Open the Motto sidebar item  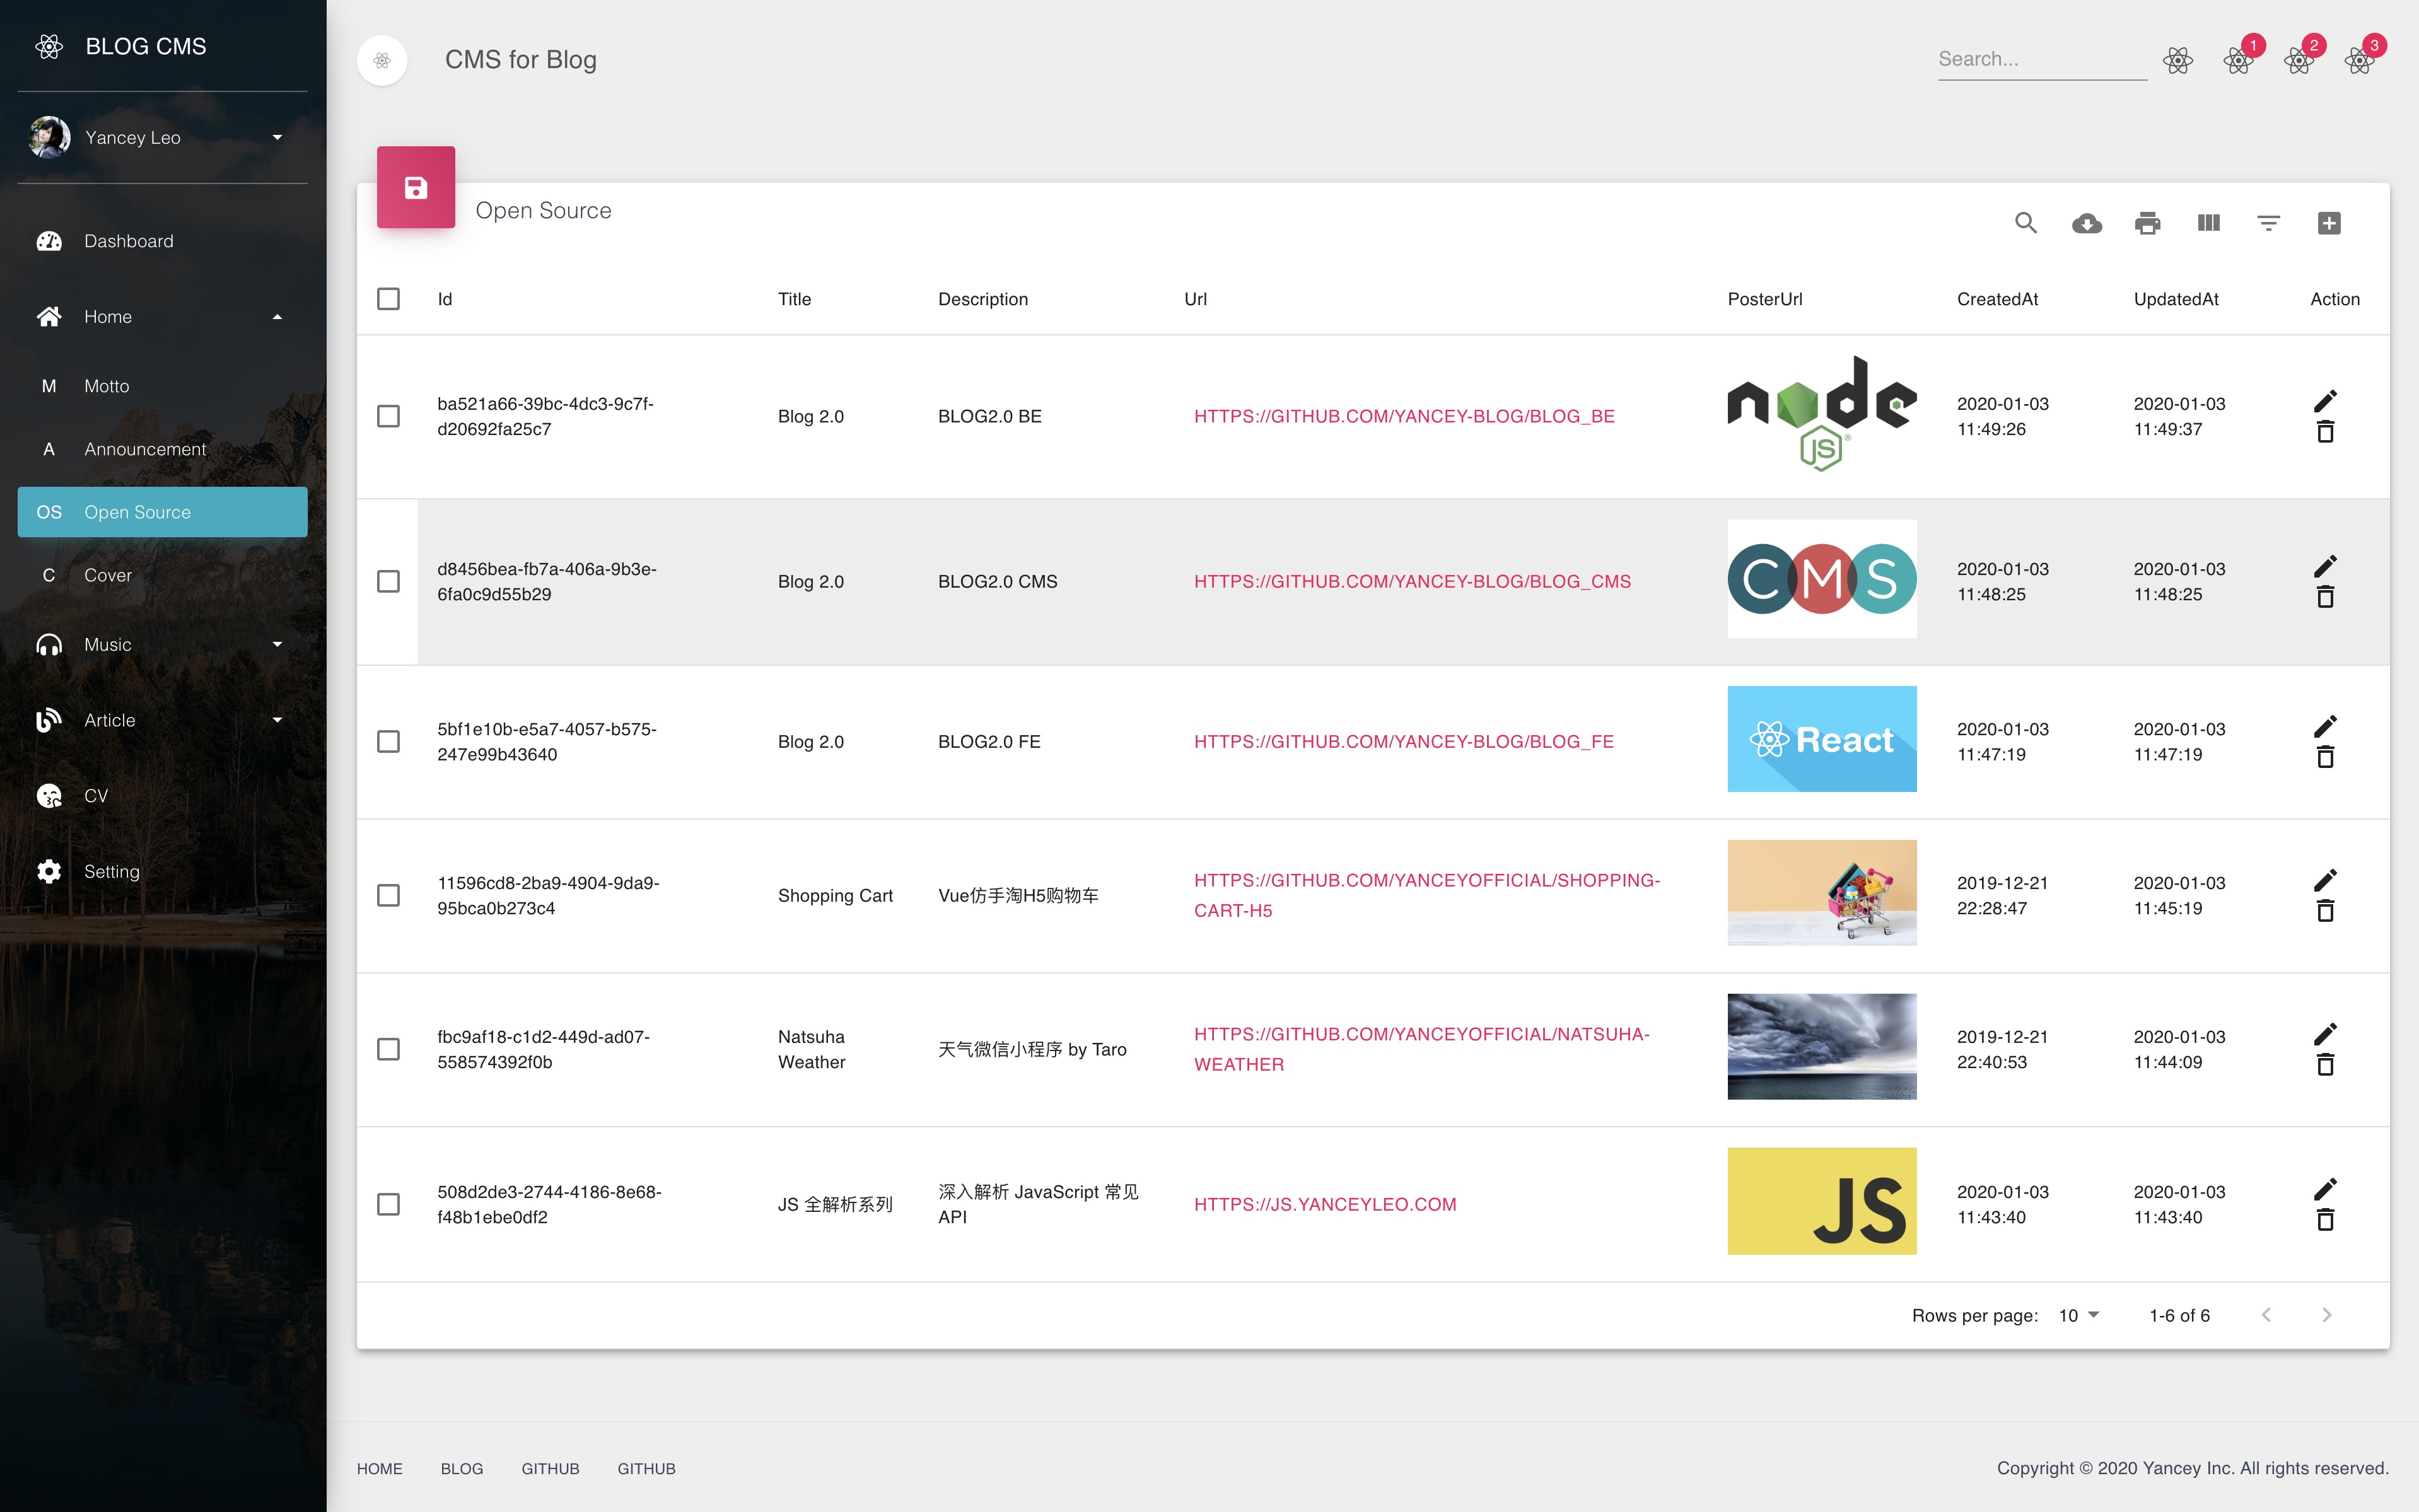pos(162,386)
